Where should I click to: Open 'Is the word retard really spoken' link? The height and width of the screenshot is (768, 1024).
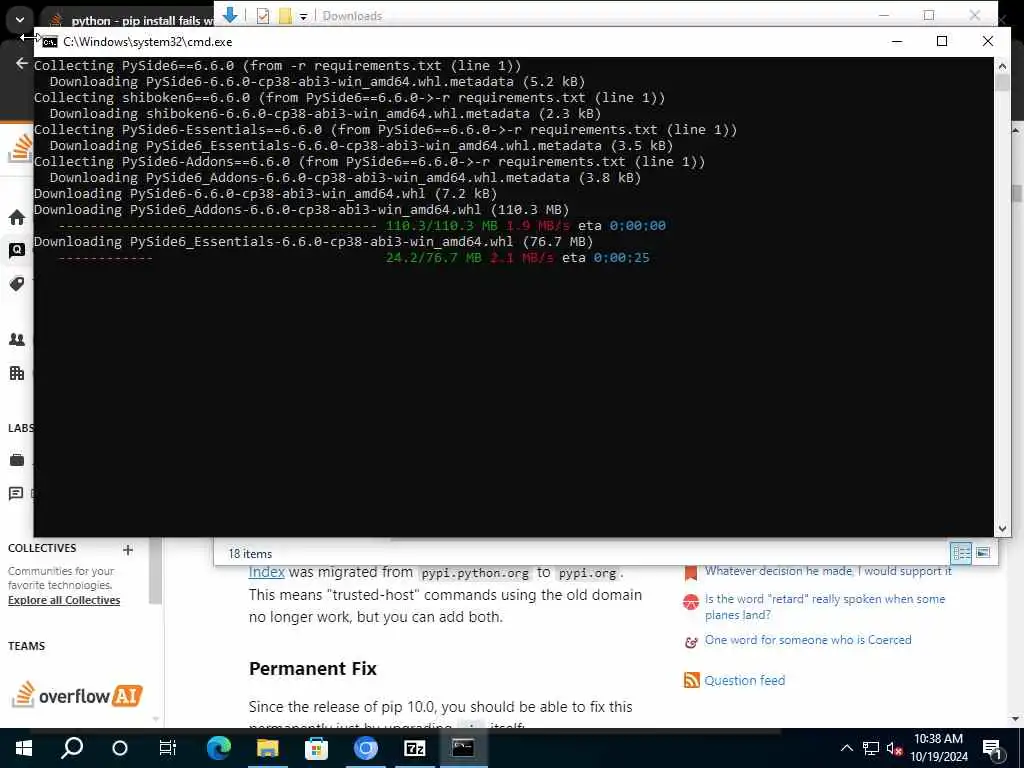tap(825, 607)
